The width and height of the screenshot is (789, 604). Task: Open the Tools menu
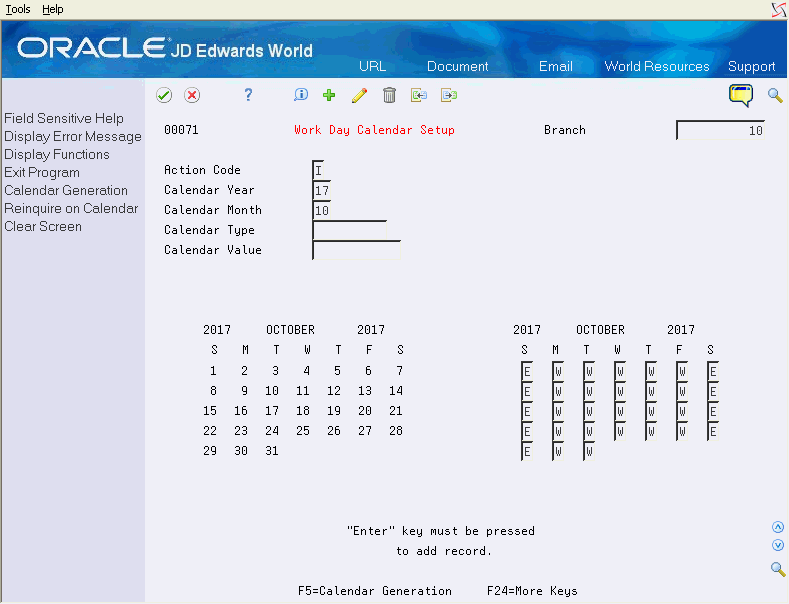18,9
